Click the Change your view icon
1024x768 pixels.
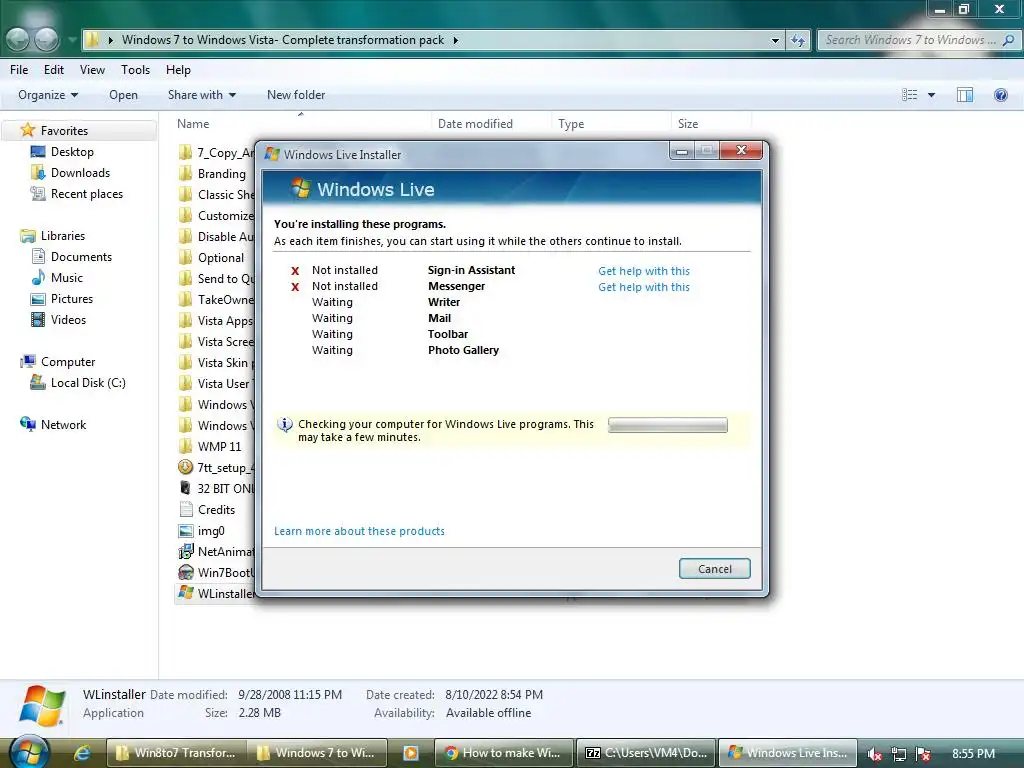coord(910,95)
